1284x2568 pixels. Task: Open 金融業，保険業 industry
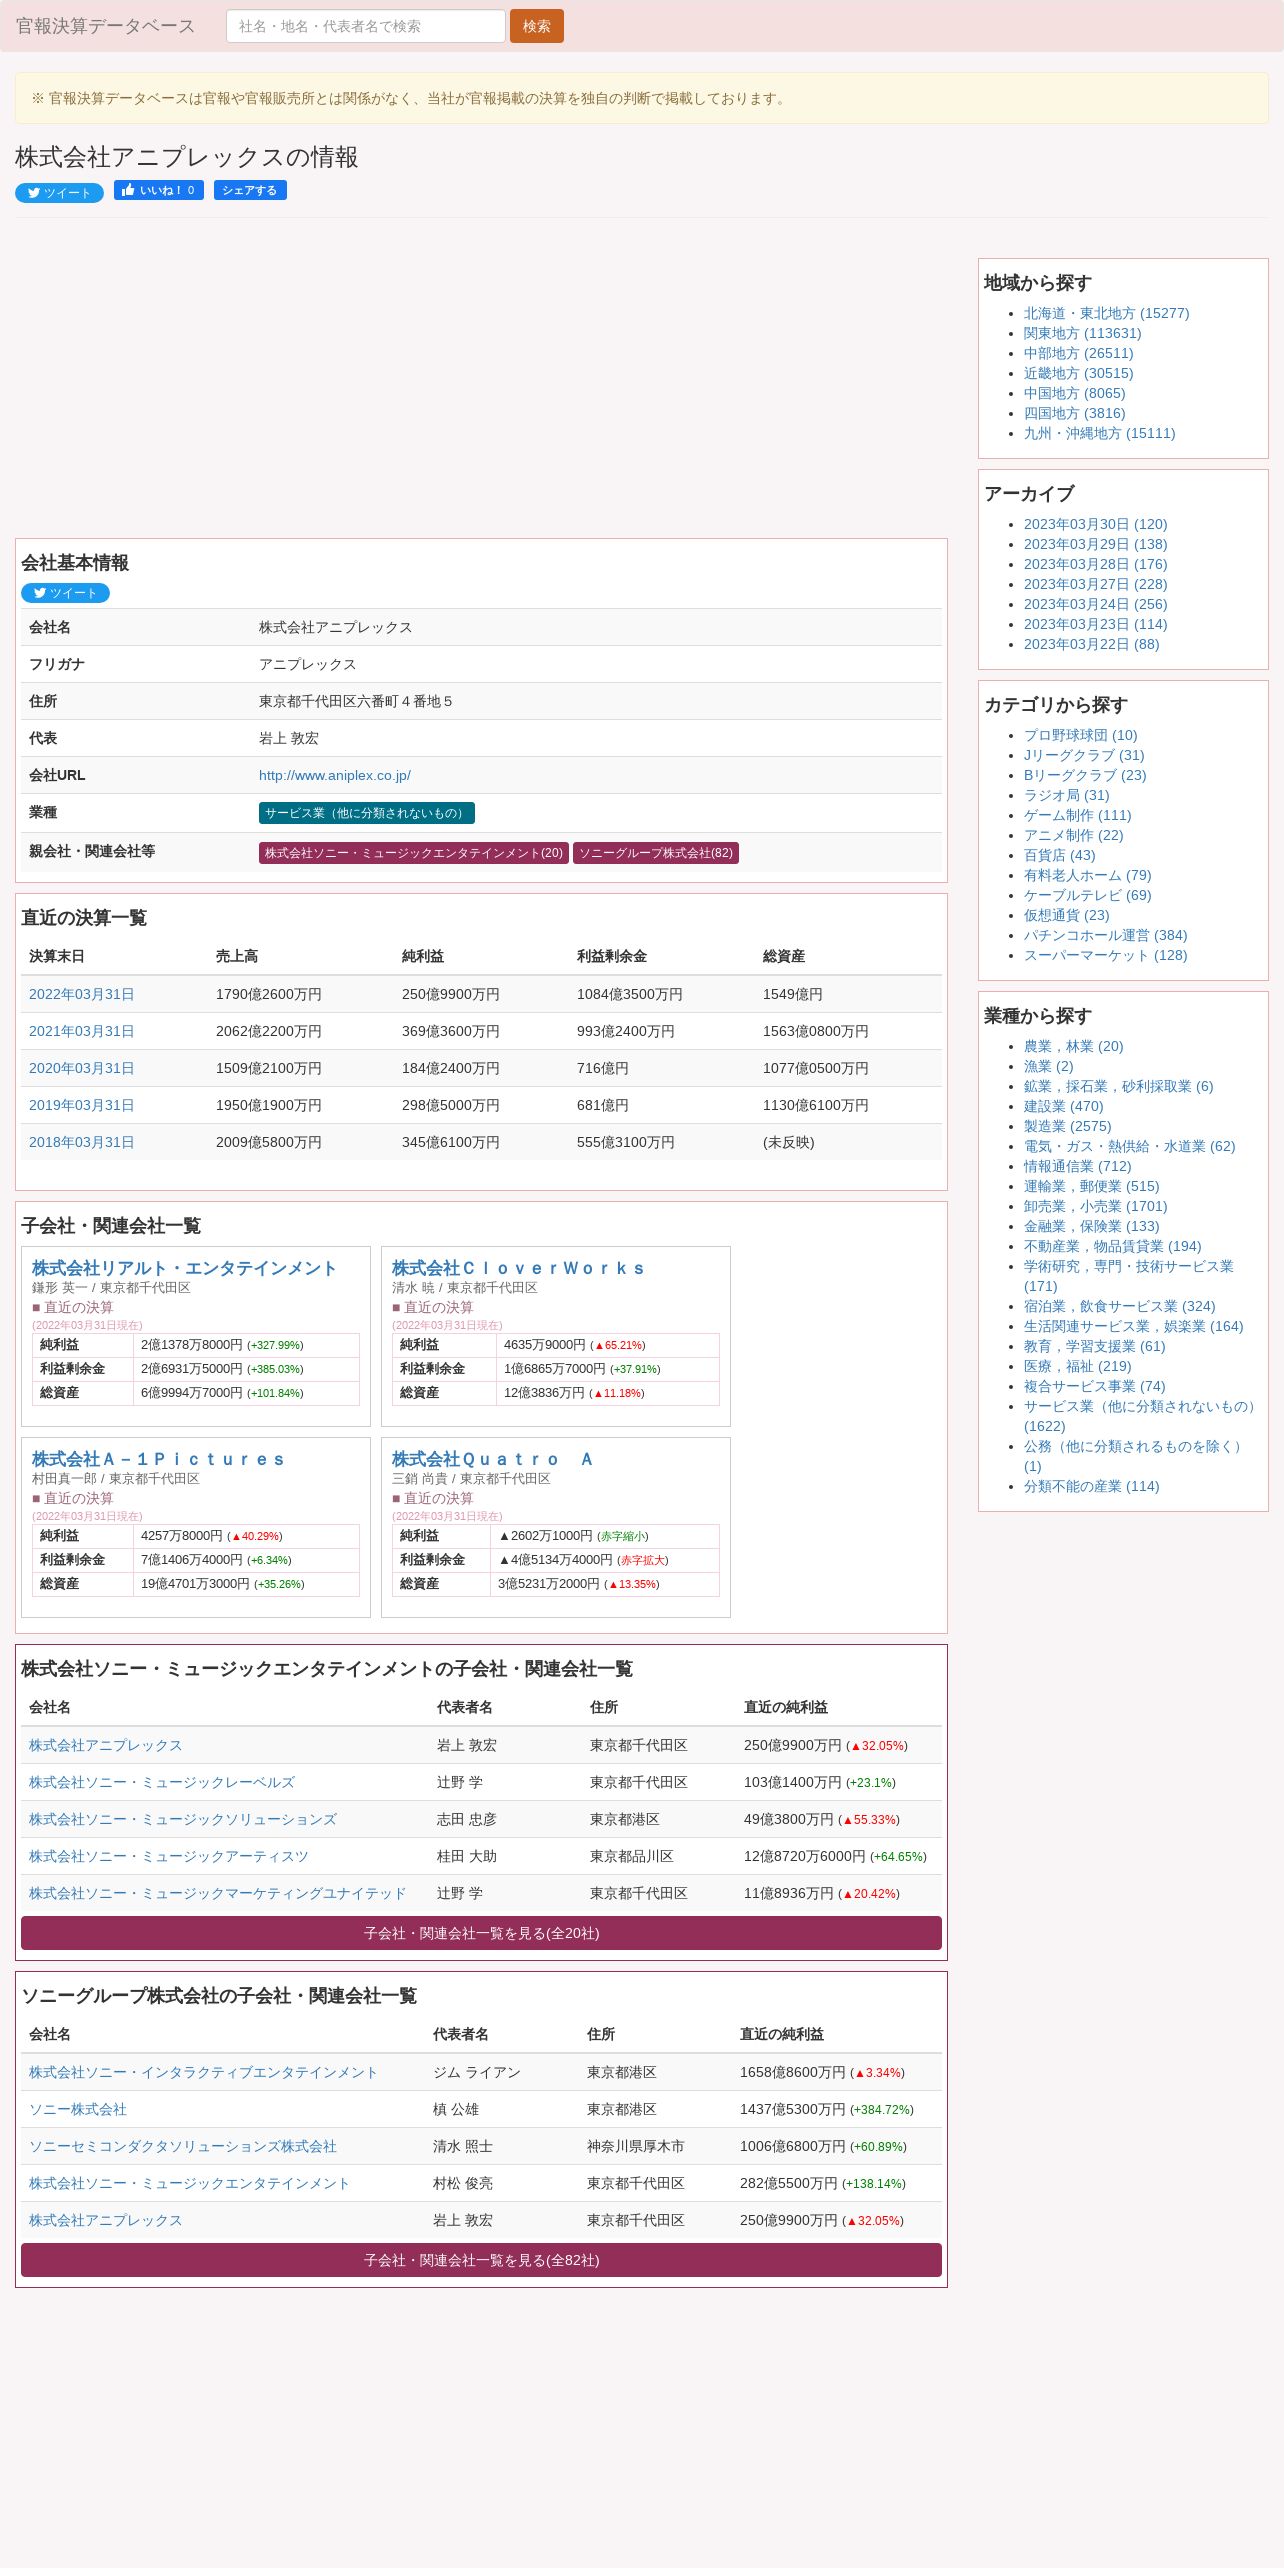coord(1091,1226)
